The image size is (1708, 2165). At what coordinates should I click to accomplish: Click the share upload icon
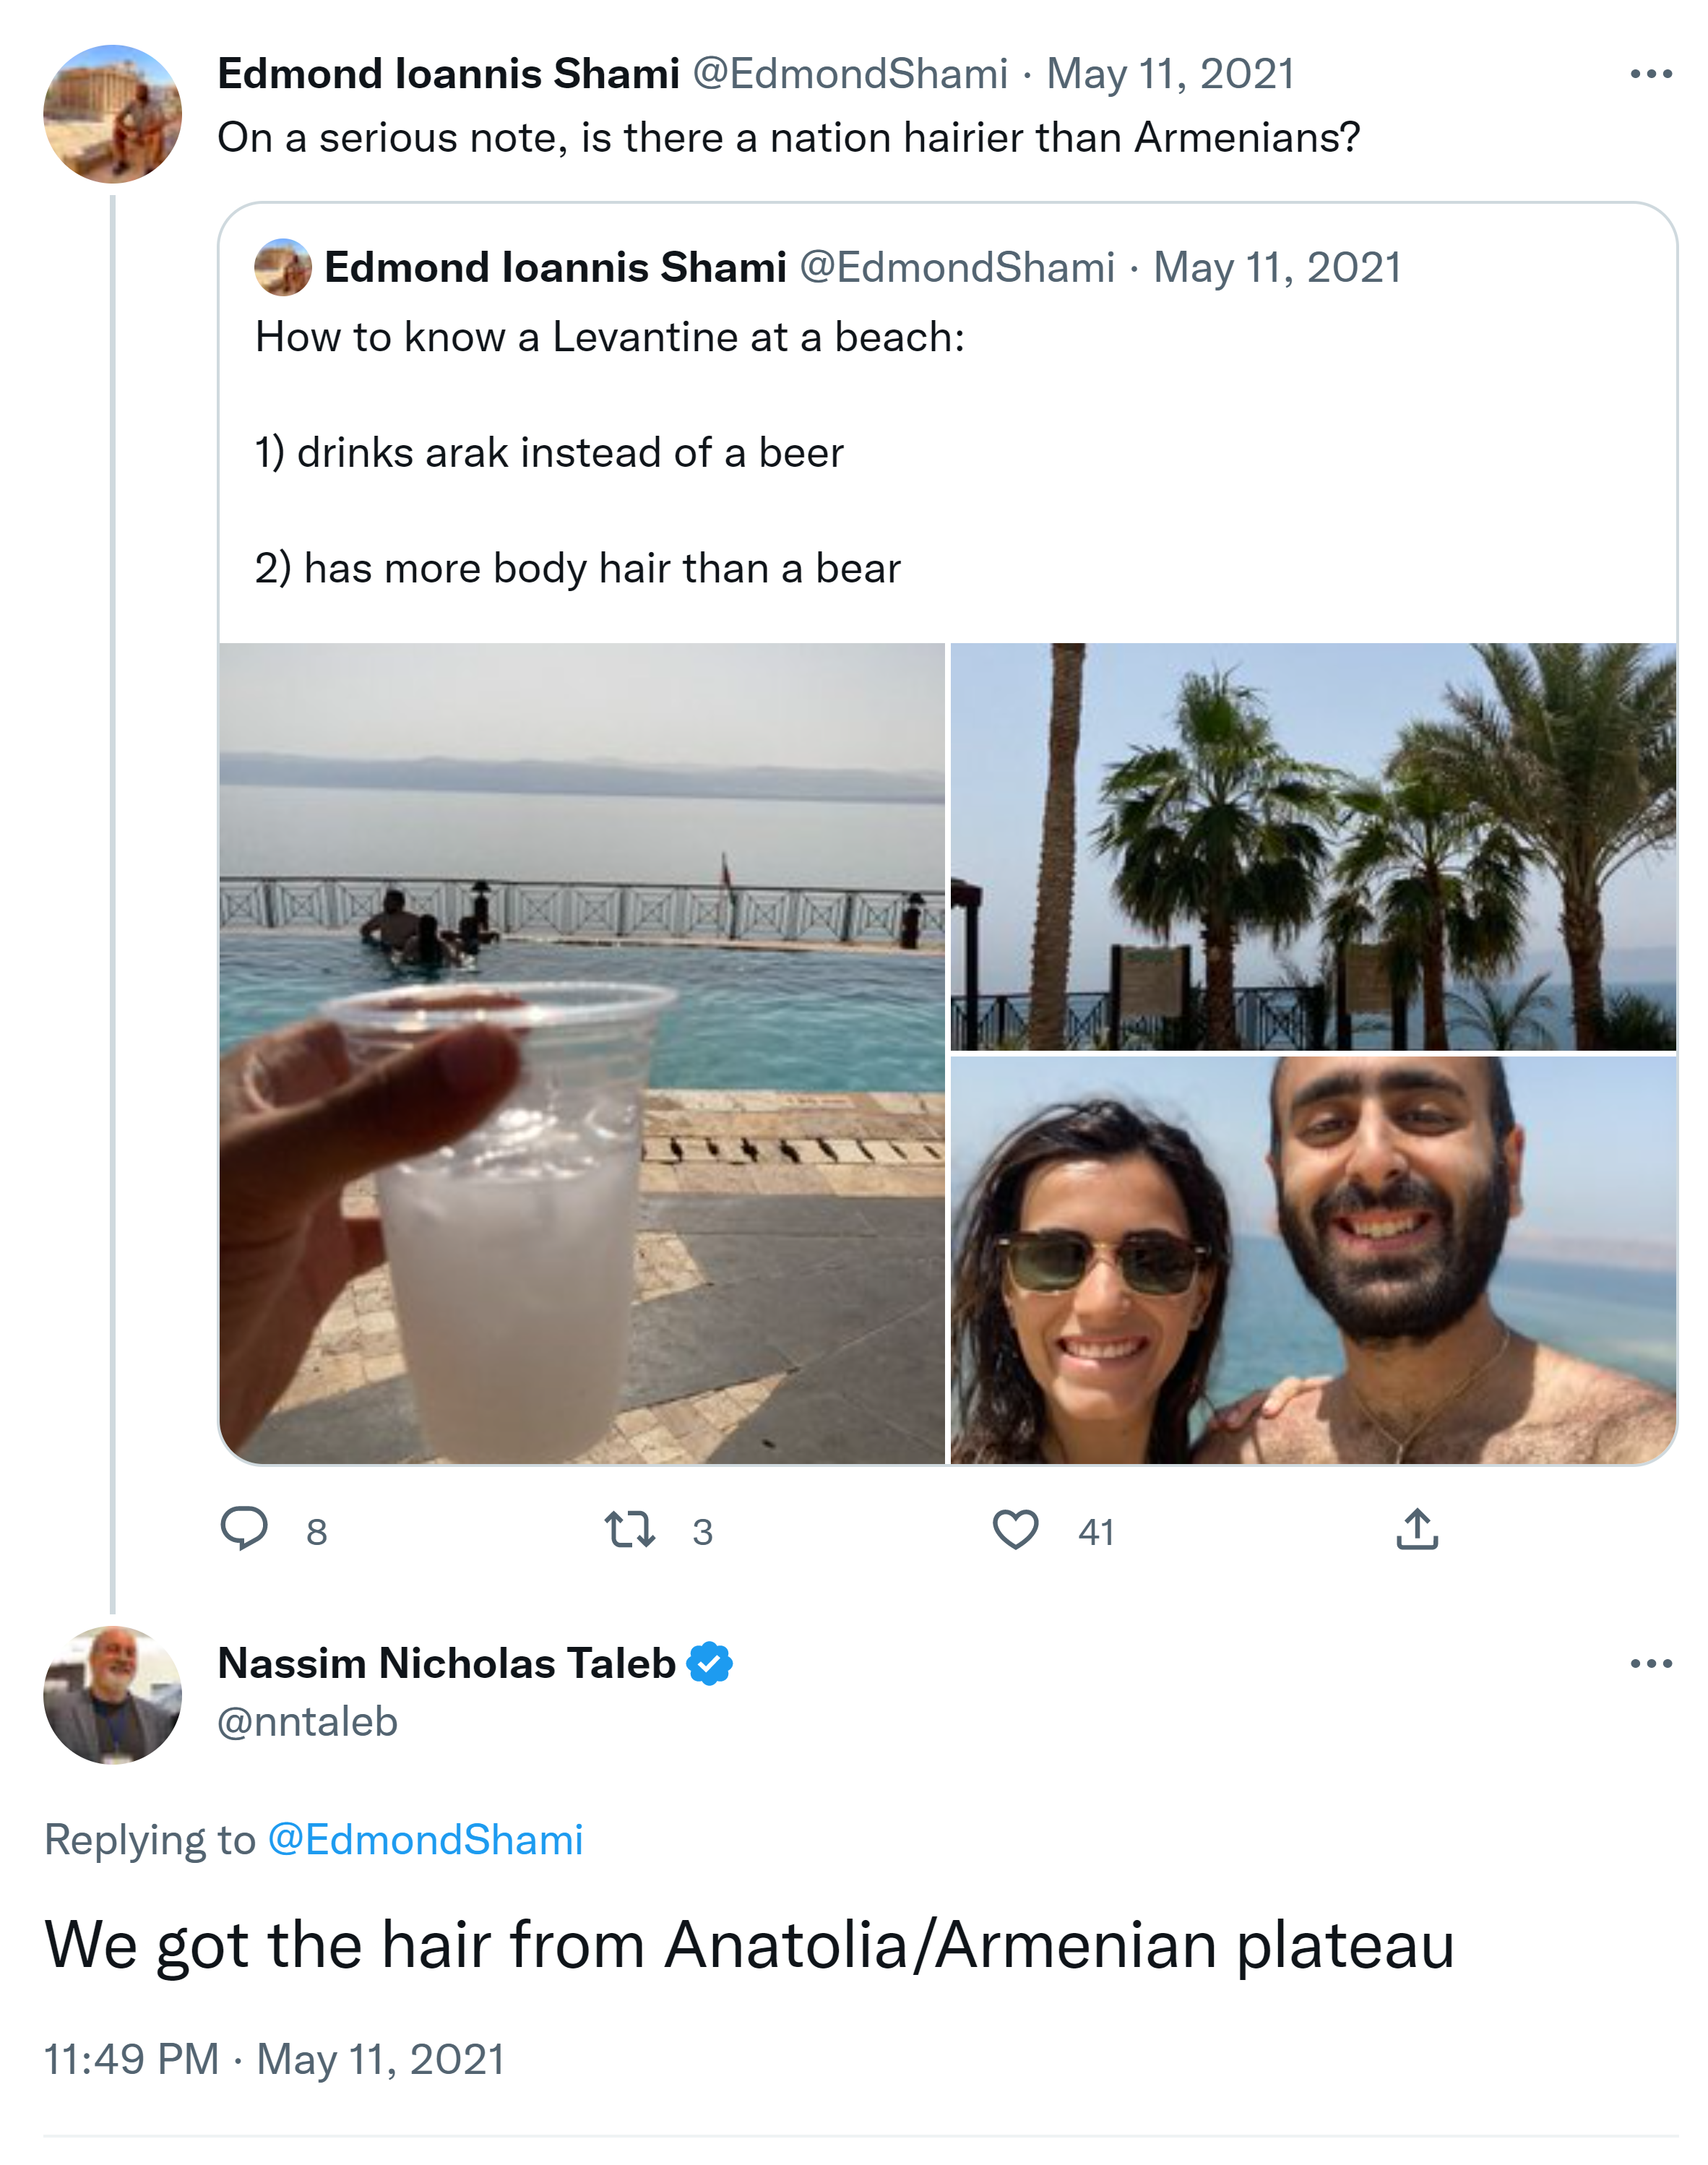click(x=1416, y=1529)
